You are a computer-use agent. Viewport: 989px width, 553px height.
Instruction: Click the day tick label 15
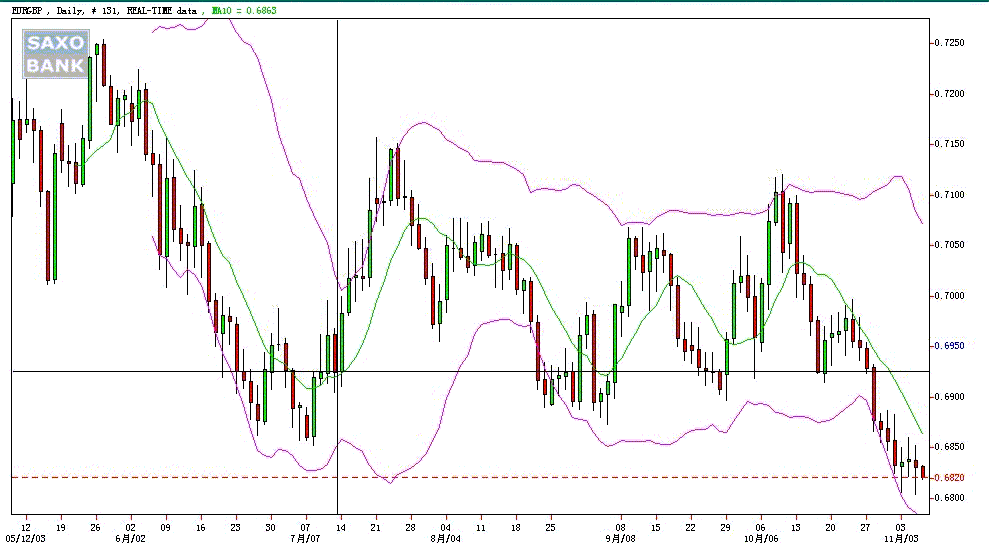pos(656,528)
